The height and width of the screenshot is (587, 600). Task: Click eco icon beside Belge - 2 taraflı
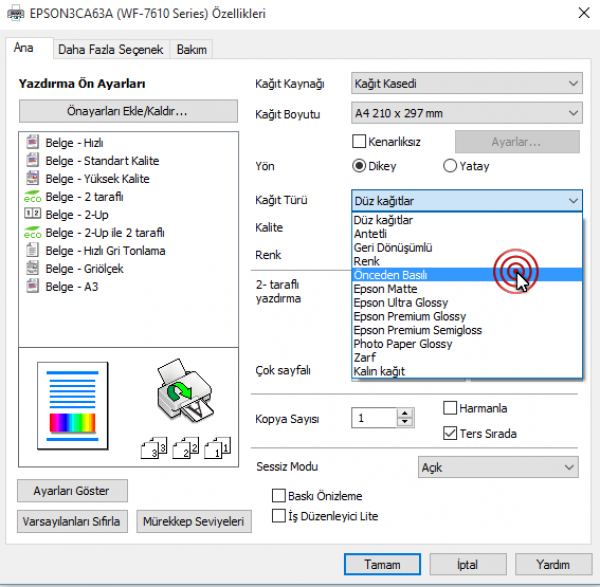click(33, 196)
